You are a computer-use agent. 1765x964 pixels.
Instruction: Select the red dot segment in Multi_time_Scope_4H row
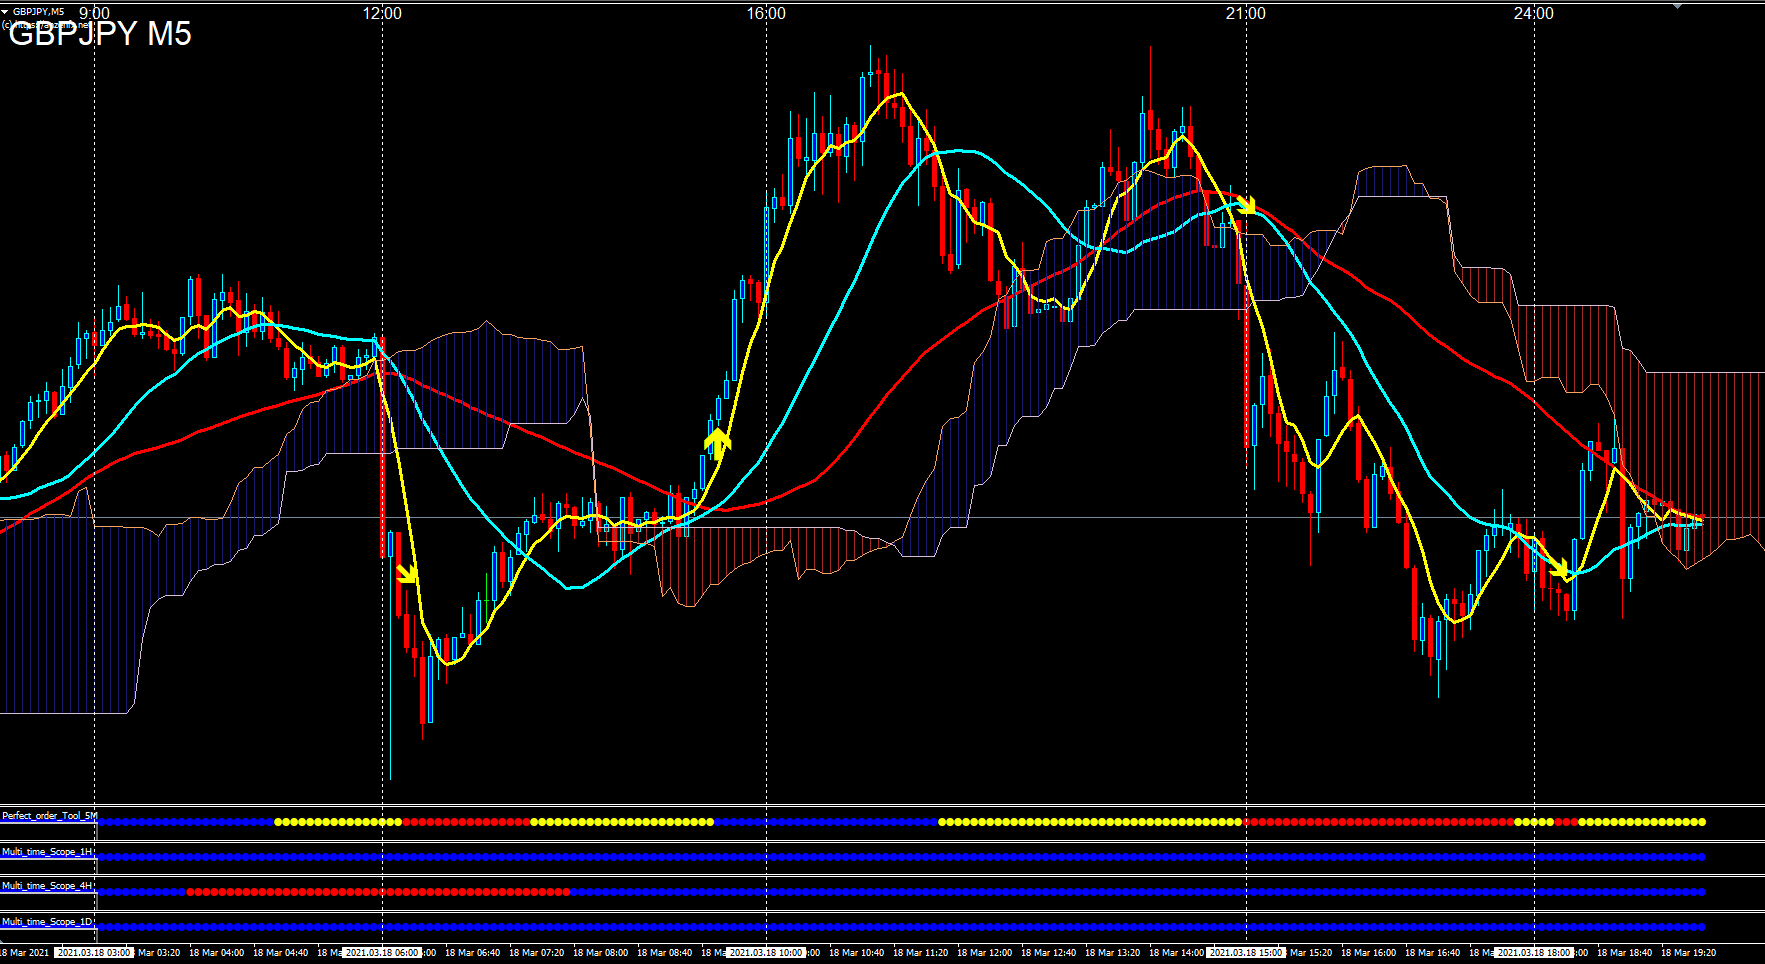click(378, 891)
